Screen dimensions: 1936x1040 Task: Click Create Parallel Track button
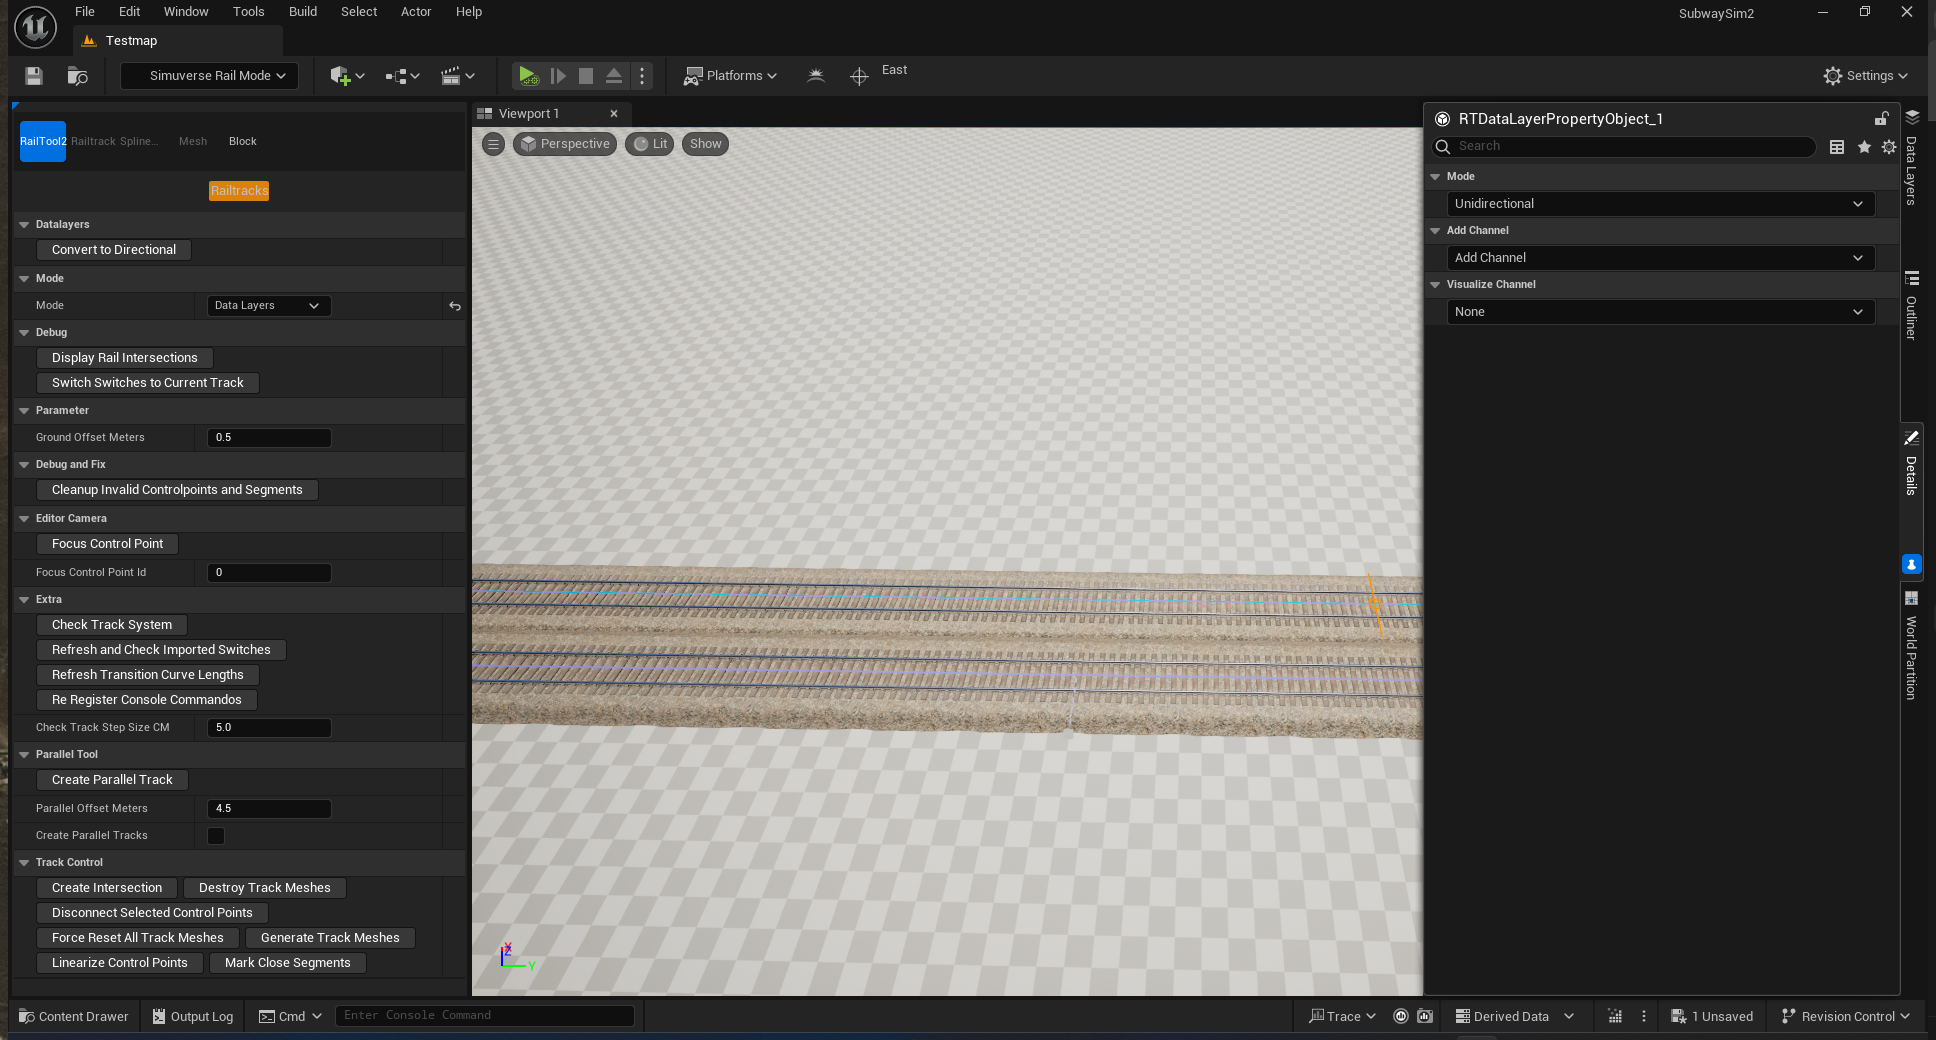click(x=112, y=780)
